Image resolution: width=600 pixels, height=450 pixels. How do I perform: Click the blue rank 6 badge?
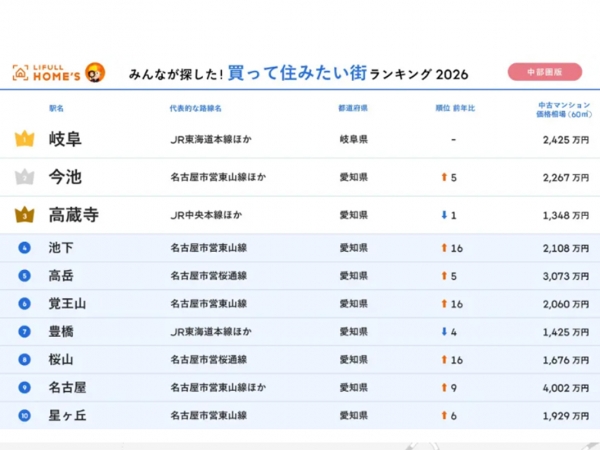pos(24,304)
